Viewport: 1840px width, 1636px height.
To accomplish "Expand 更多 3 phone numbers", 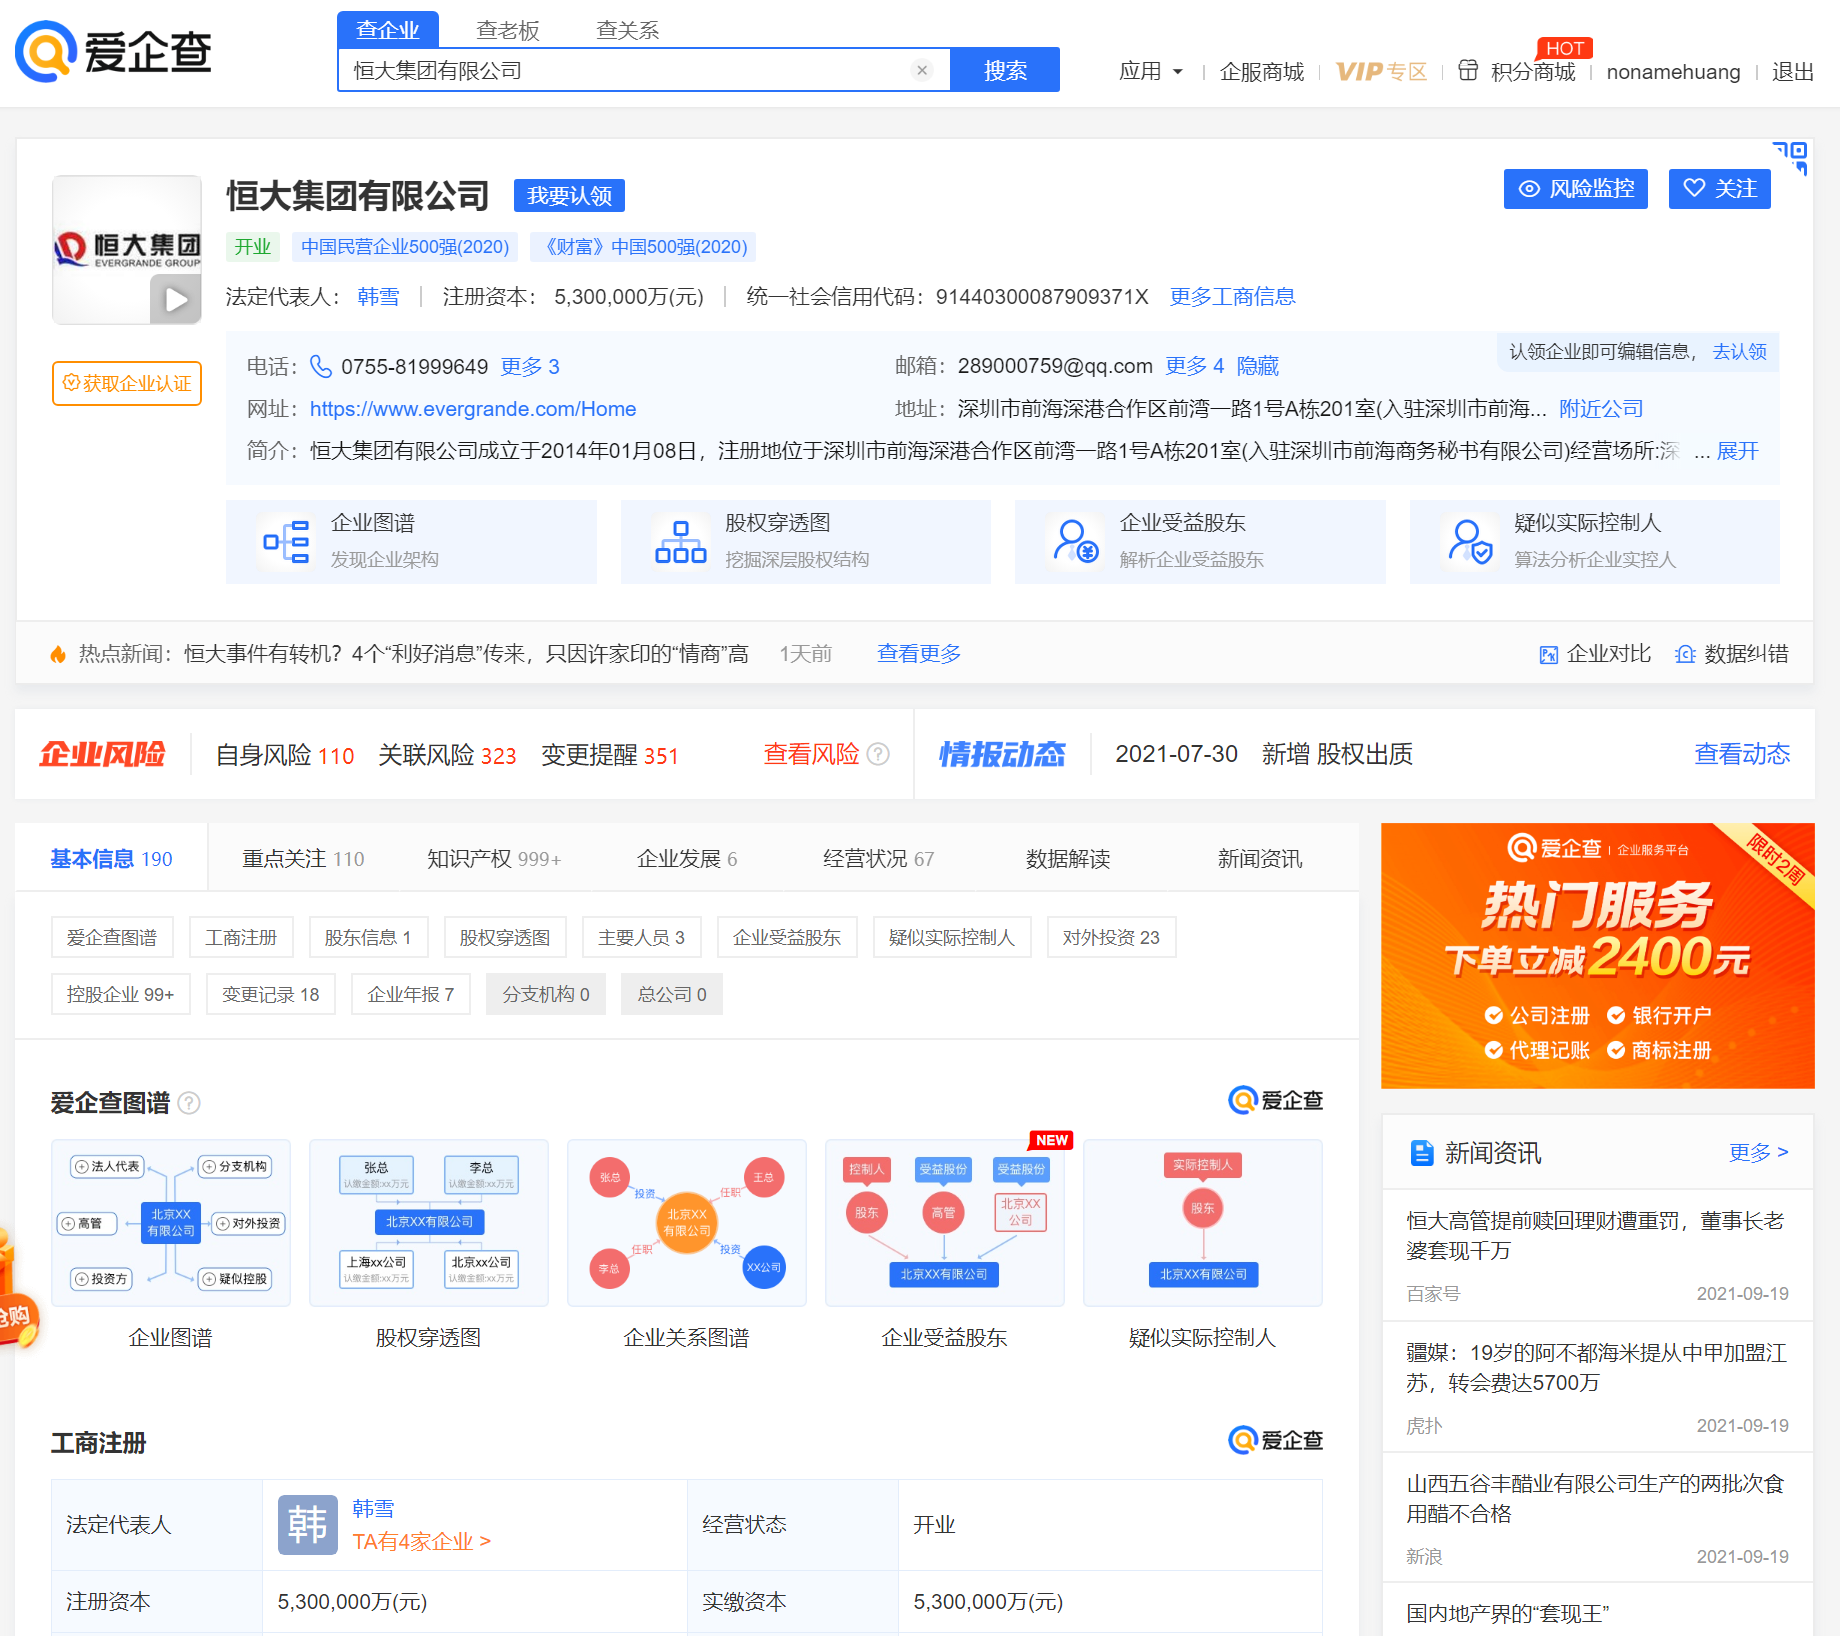I will pyautogui.click(x=530, y=367).
